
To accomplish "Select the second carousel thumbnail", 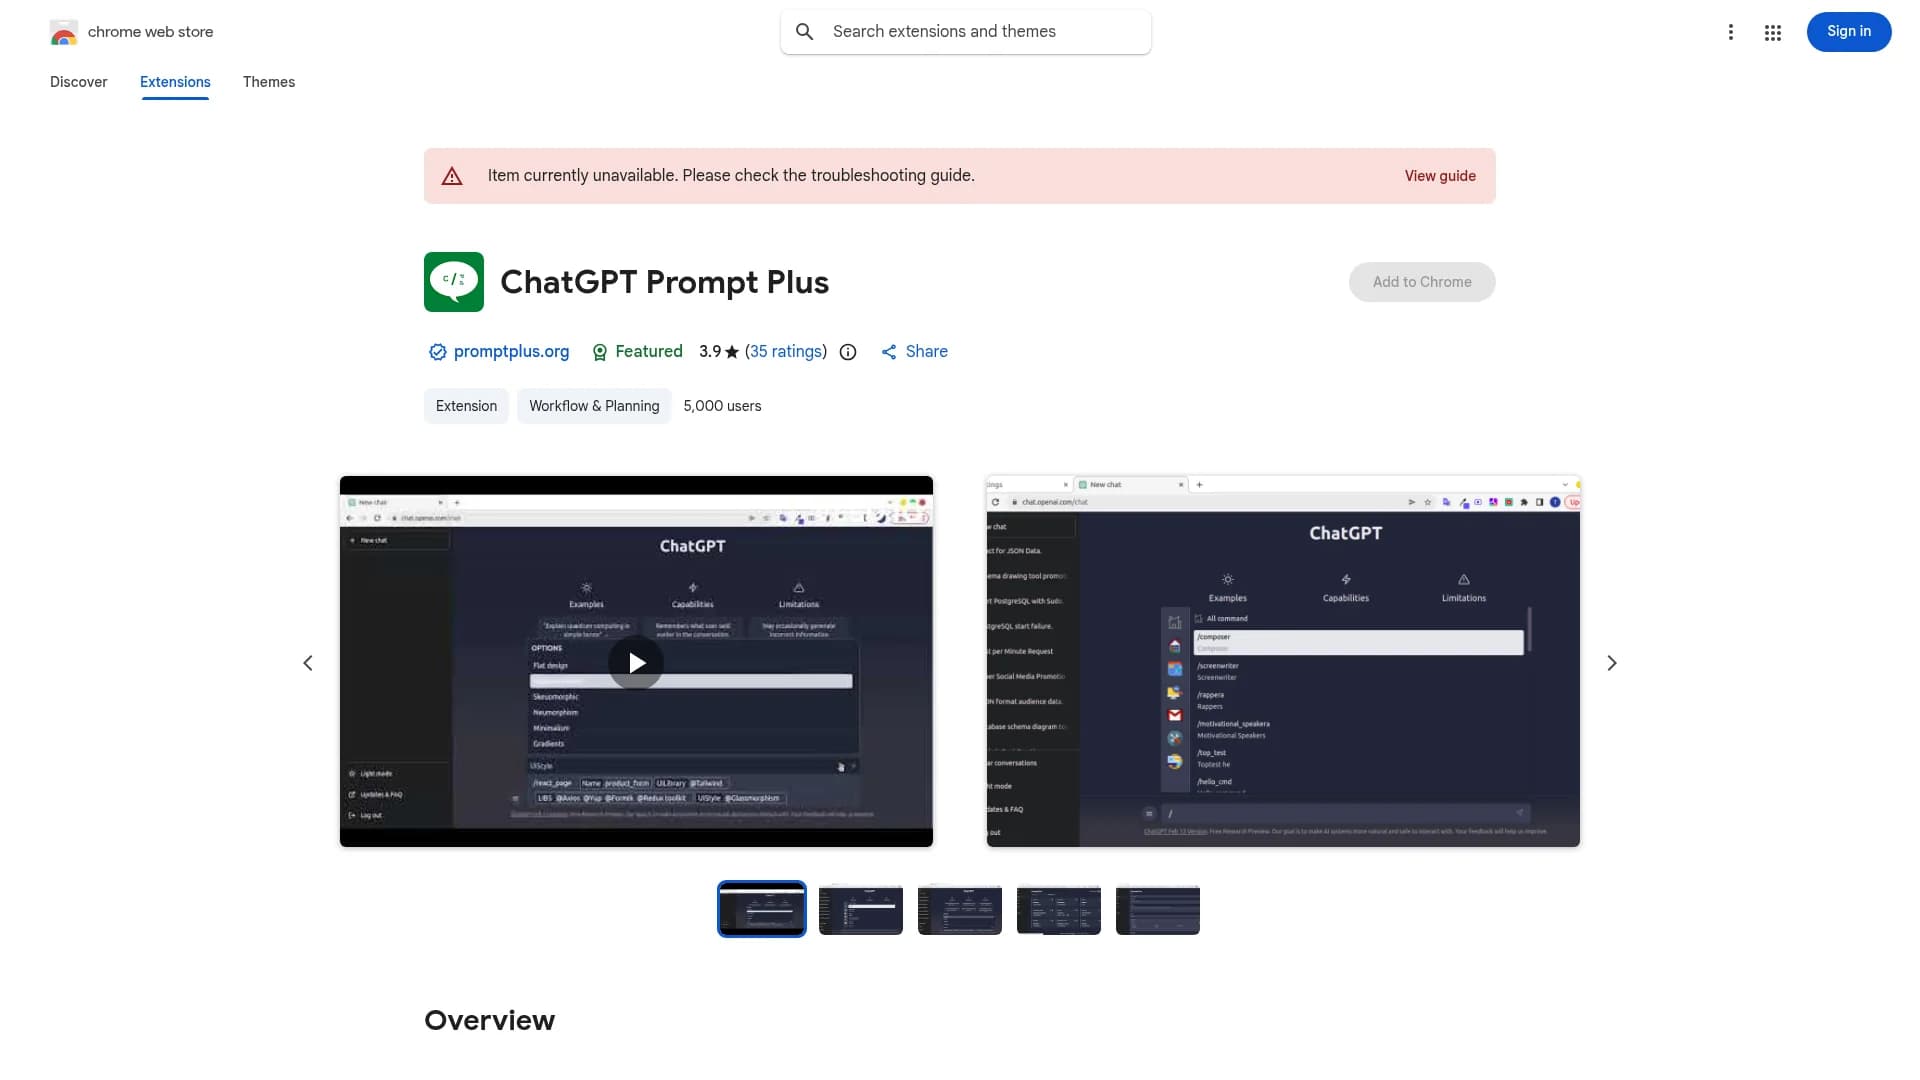I will click(861, 910).
